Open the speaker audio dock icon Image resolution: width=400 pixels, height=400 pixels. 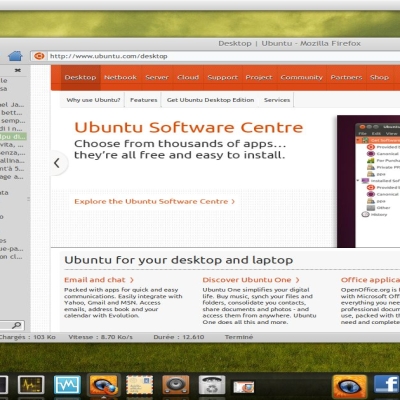pyautogui.click(x=176, y=385)
